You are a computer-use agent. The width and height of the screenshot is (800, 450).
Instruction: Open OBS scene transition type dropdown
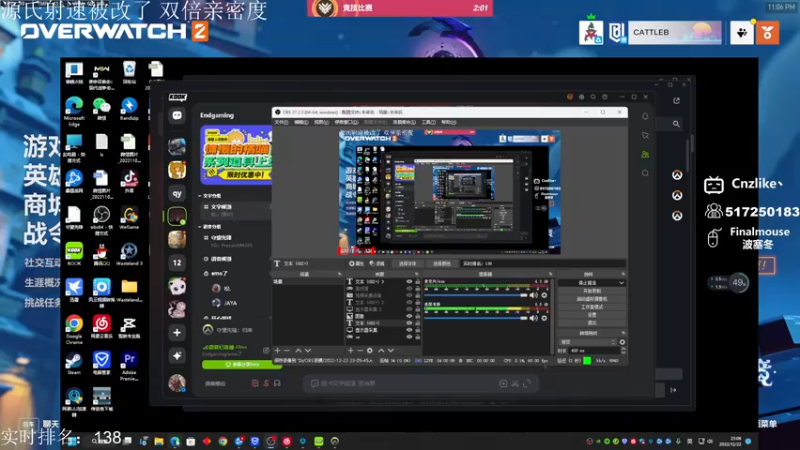(588, 342)
